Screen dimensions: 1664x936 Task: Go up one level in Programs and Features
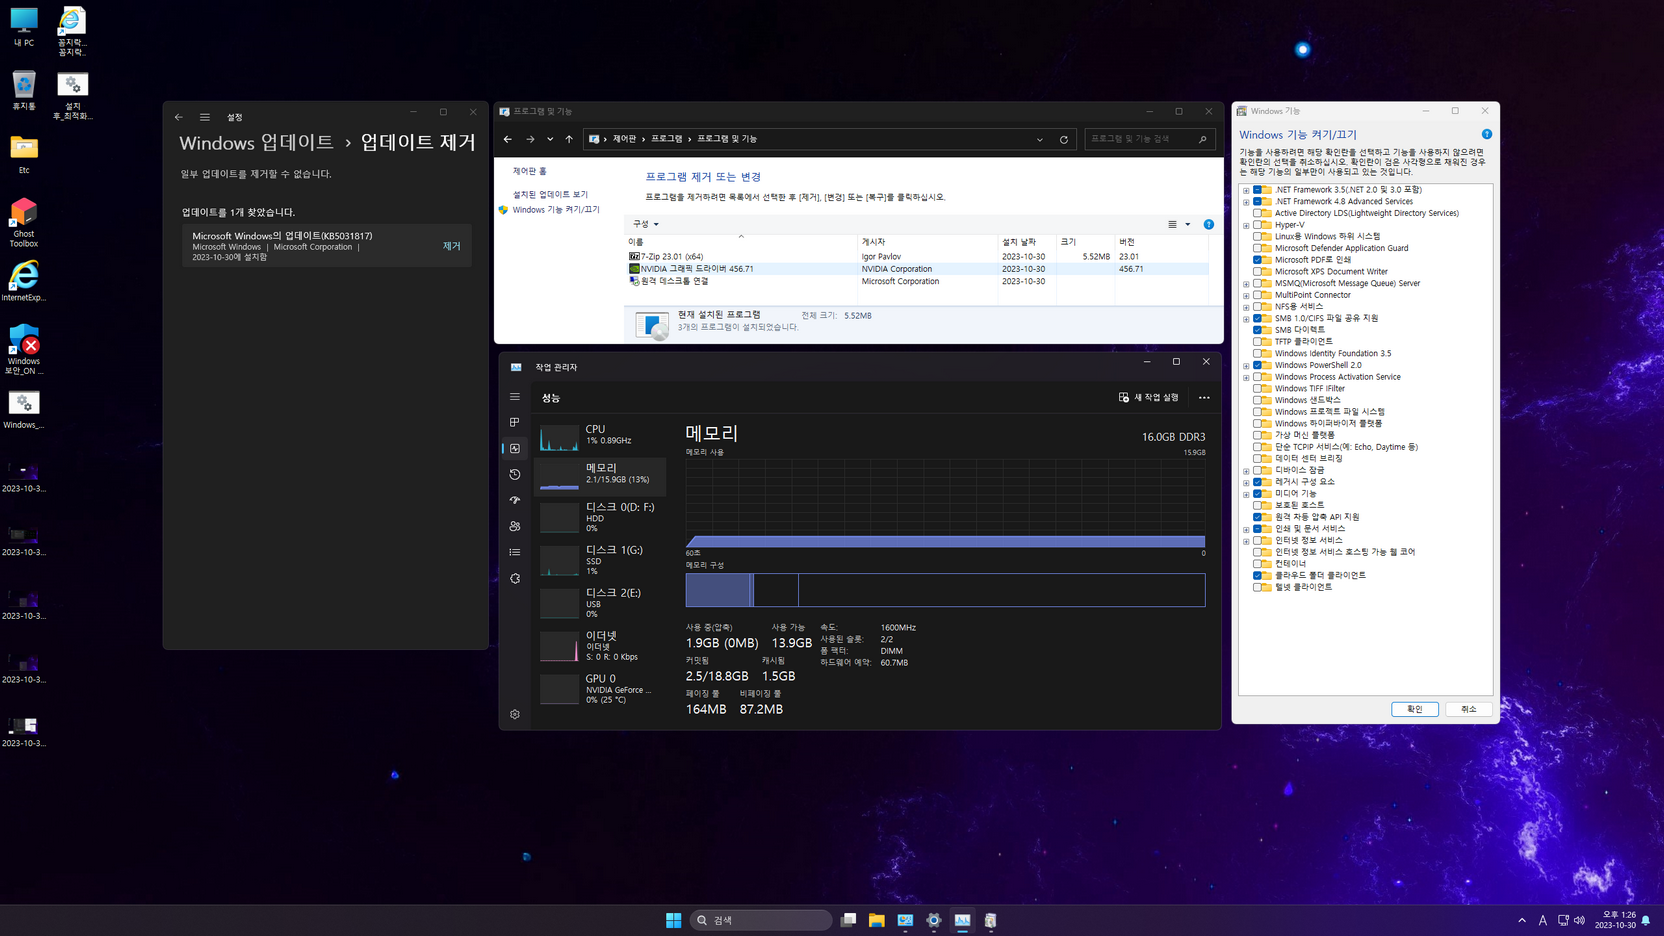click(569, 139)
